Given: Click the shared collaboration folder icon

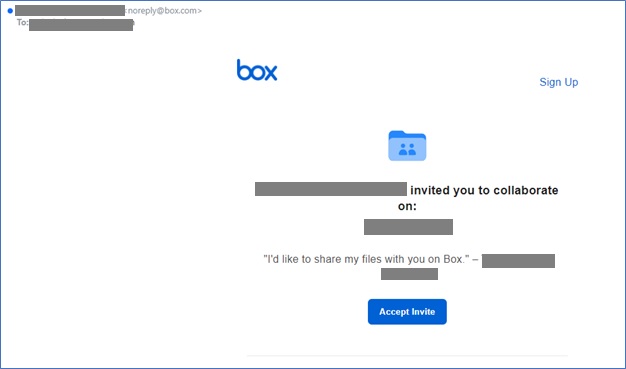Looking at the screenshot, I should (x=407, y=146).
